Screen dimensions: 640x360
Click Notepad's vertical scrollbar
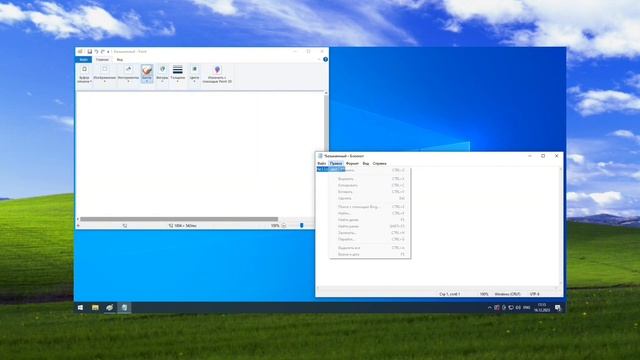(x=560, y=227)
